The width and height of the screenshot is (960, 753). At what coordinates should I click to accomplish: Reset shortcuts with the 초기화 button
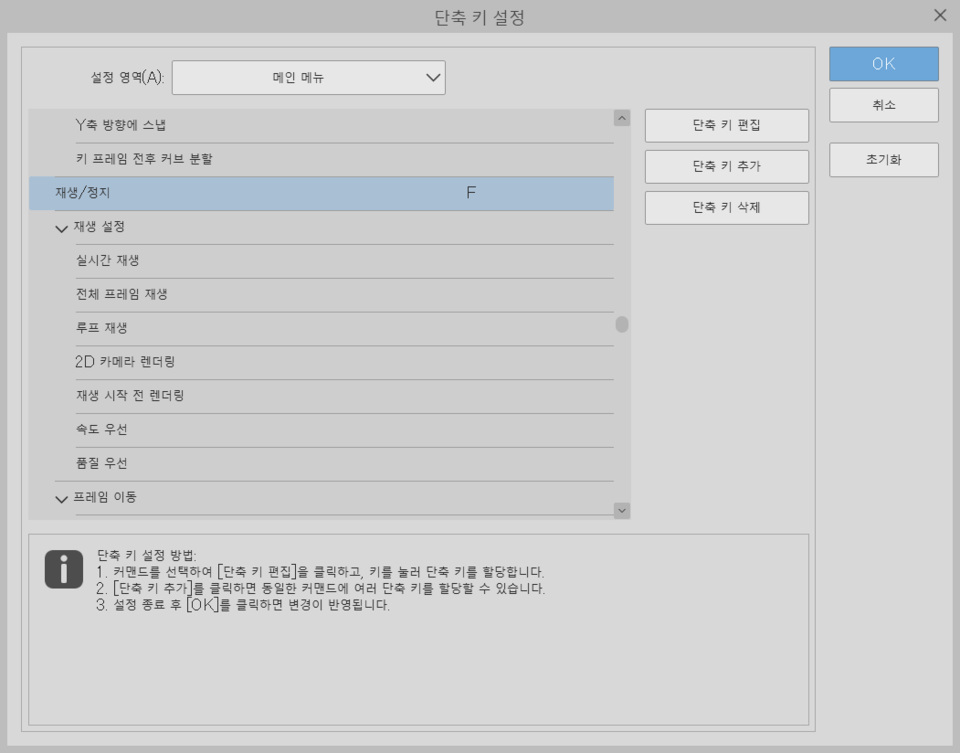[x=883, y=159]
